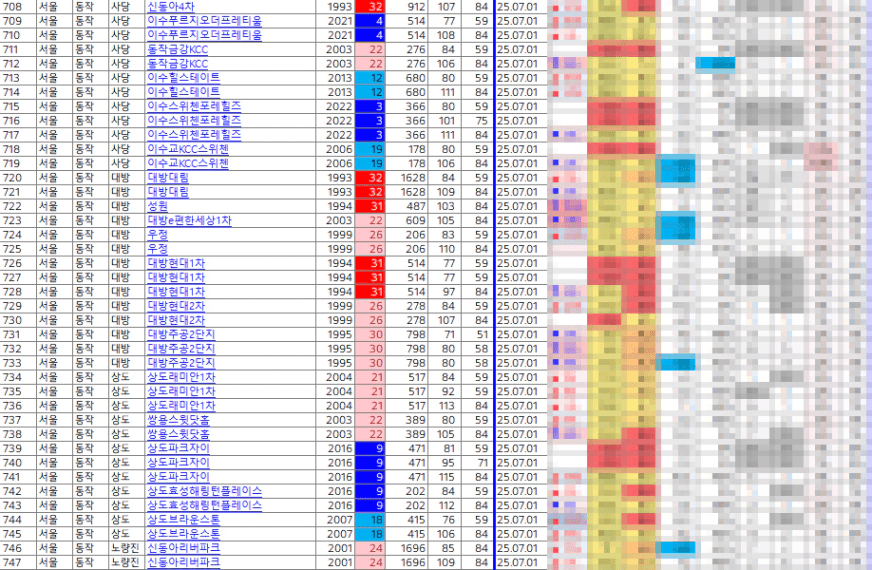The image size is (872, 570).
Task: Open 이수푸르지오더프레티움 link in row 710
Action: click(204, 35)
